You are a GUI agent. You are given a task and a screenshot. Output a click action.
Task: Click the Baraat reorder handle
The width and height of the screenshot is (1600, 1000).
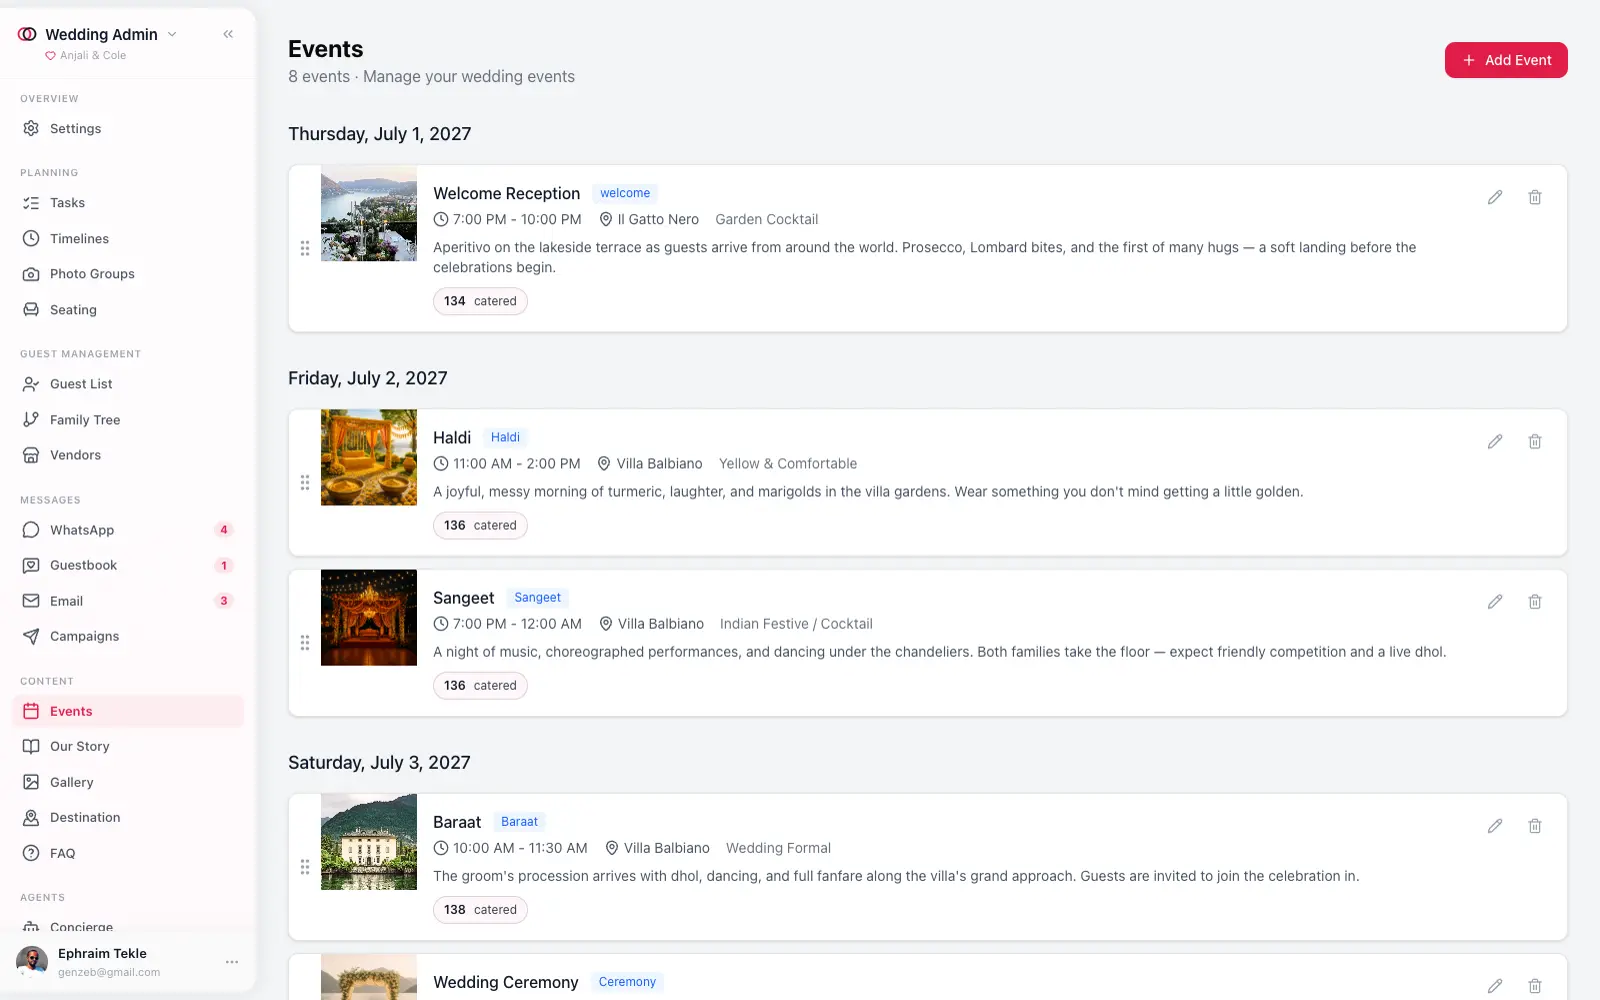point(305,867)
